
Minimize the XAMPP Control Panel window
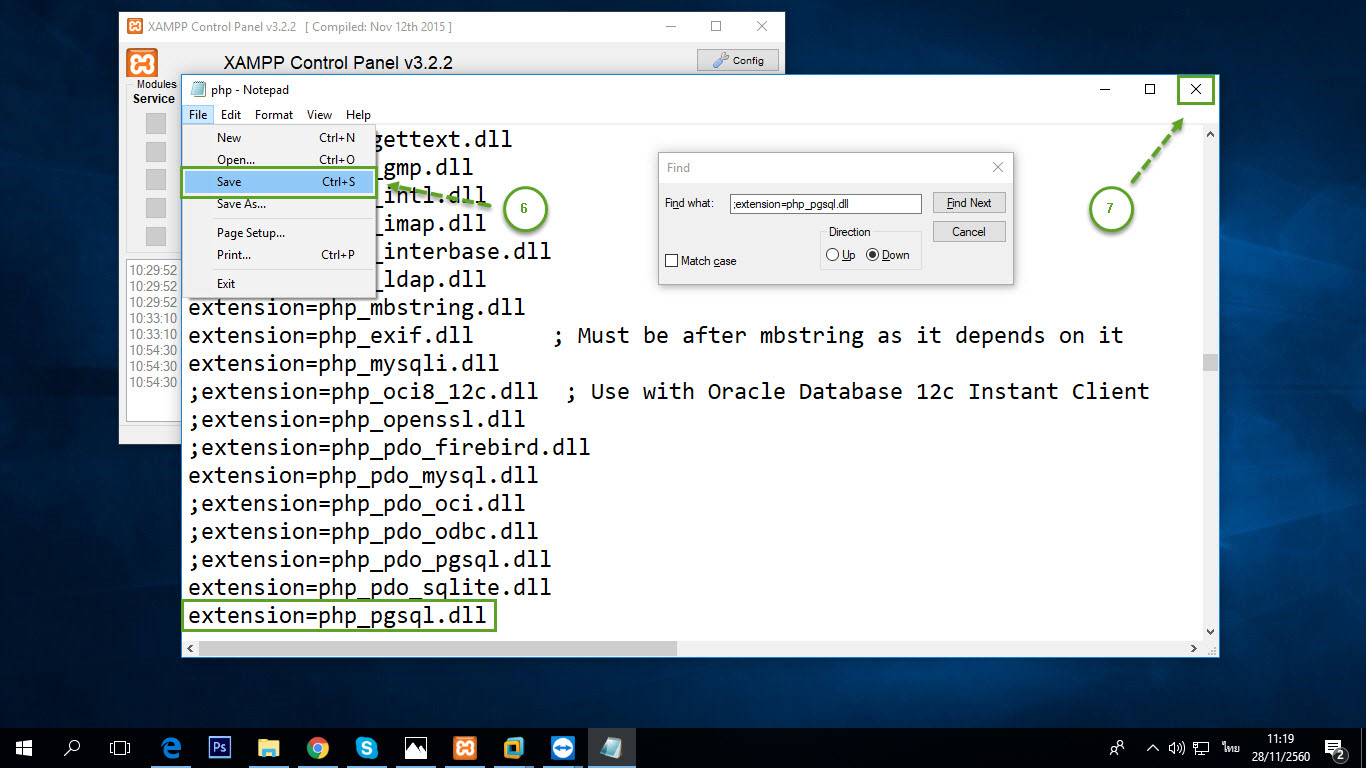coord(670,27)
